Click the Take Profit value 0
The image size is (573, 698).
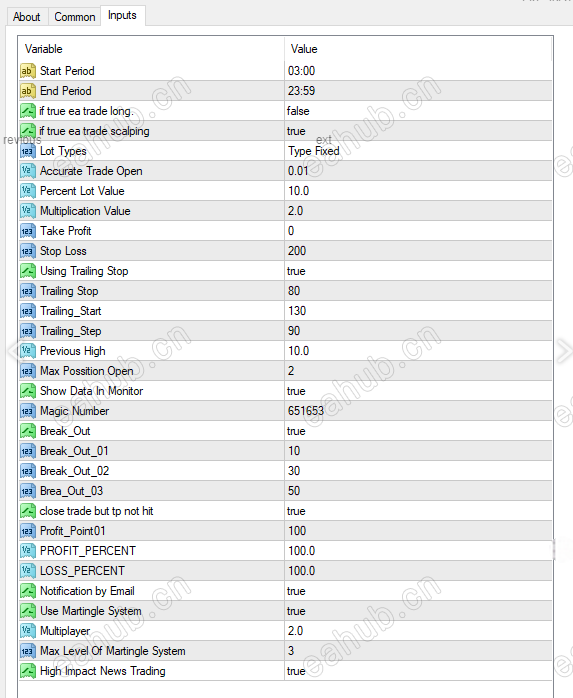point(291,231)
